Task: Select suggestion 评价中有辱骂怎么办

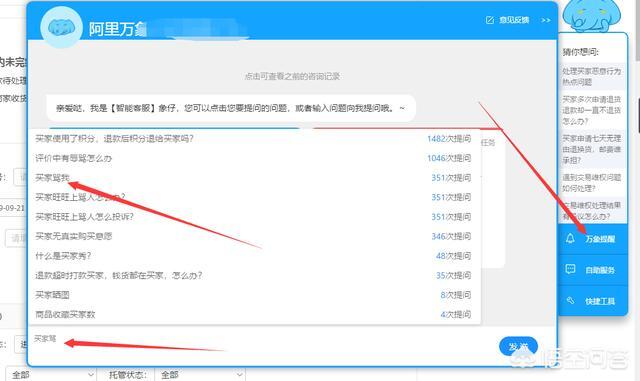Action: click(x=73, y=158)
